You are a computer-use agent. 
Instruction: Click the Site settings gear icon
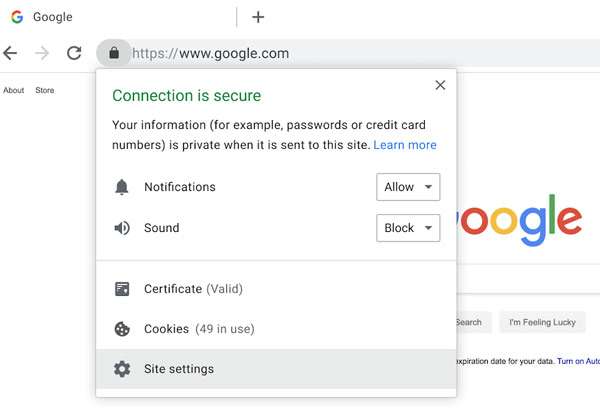click(122, 369)
